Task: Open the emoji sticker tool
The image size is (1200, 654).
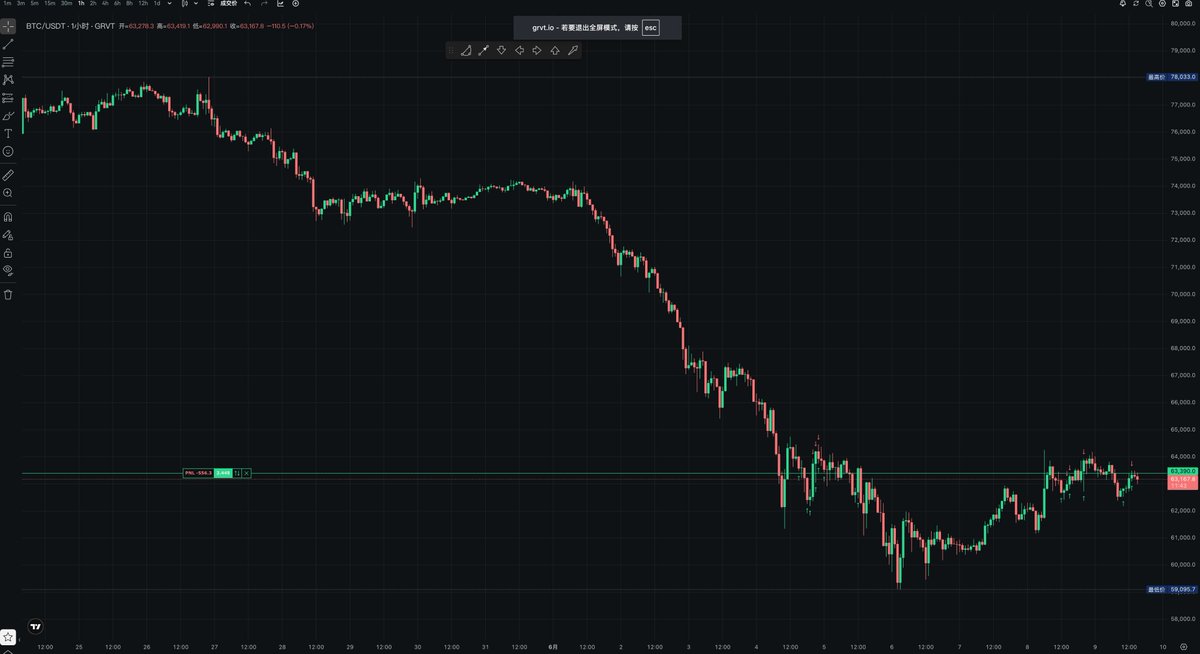Action: coord(8,151)
